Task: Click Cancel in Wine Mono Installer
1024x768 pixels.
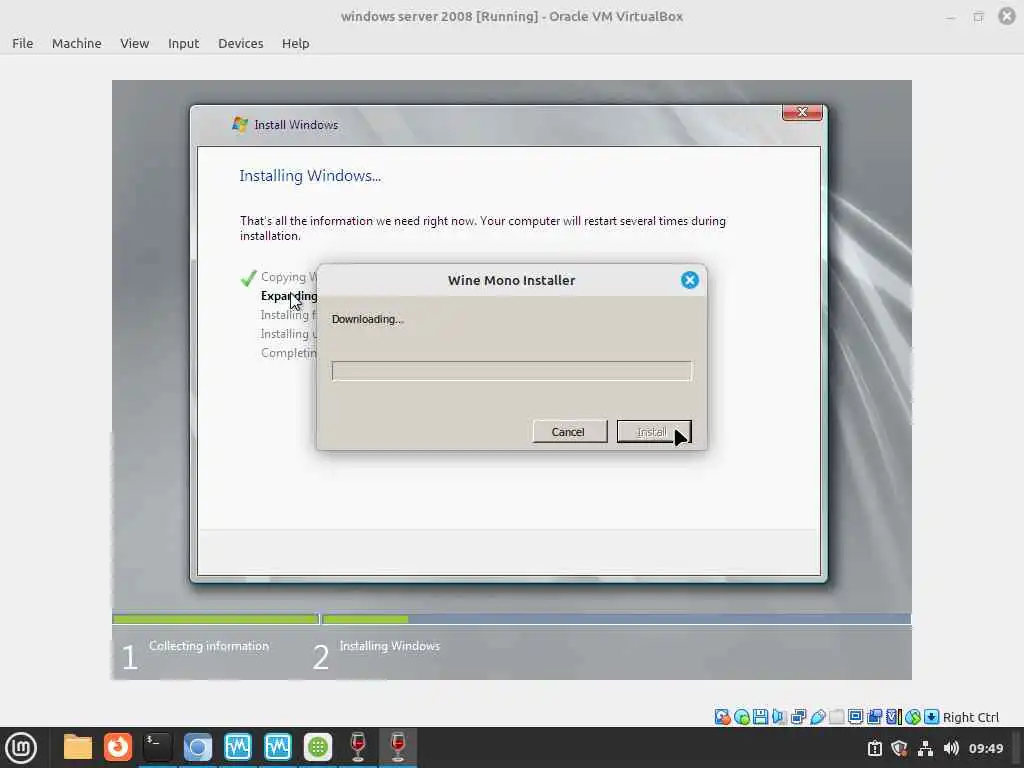Action: [569, 432]
